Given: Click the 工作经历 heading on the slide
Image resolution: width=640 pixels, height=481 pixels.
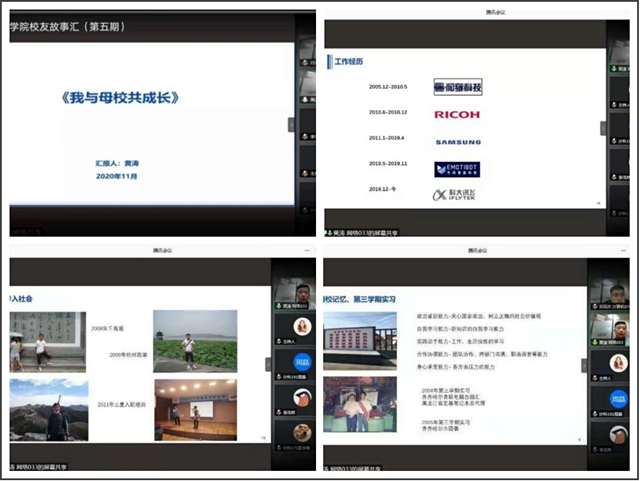Looking at the screenshot, I should tap(349, 62).
